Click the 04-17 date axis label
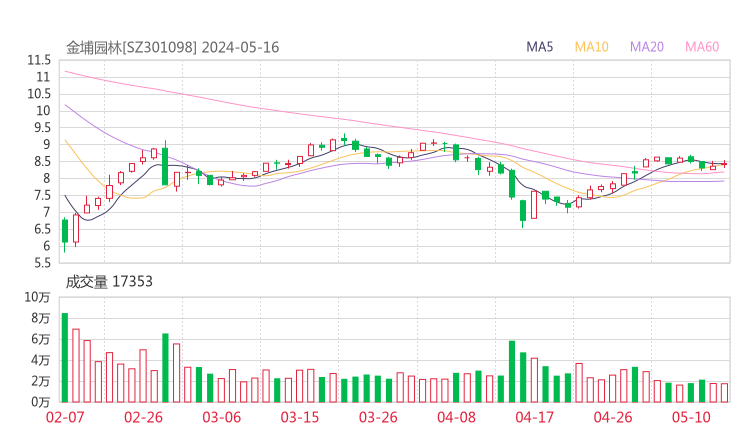The width and height of the screenshot is (740, 440). point(534,417)
